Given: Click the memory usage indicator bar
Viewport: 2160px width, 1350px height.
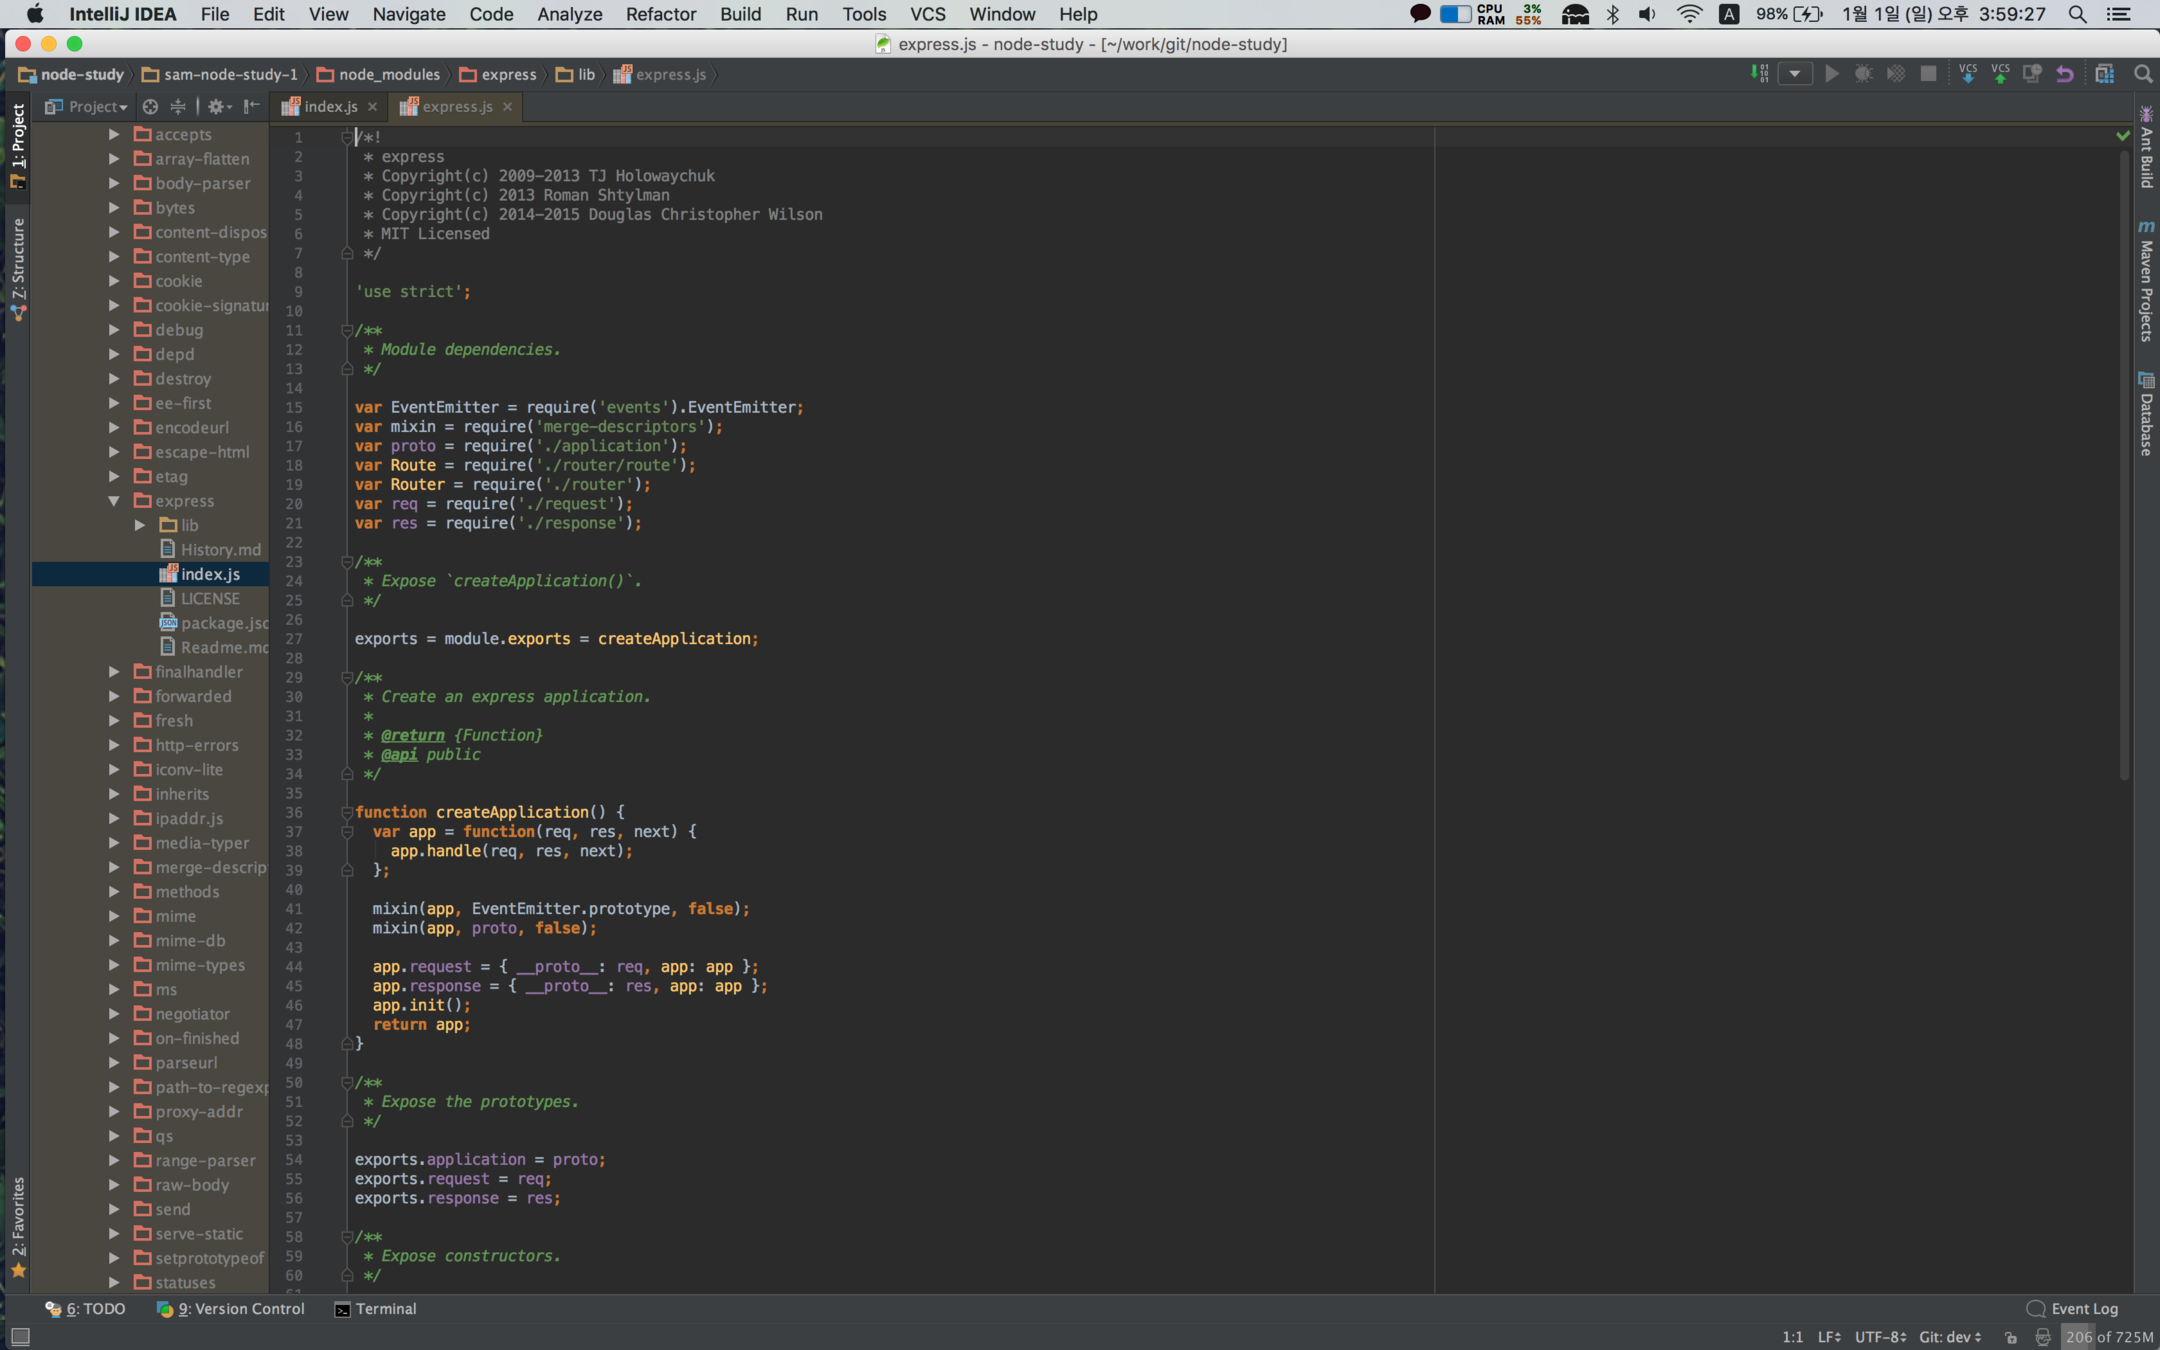Looking at the screenshot, I should (2109, 1337).
